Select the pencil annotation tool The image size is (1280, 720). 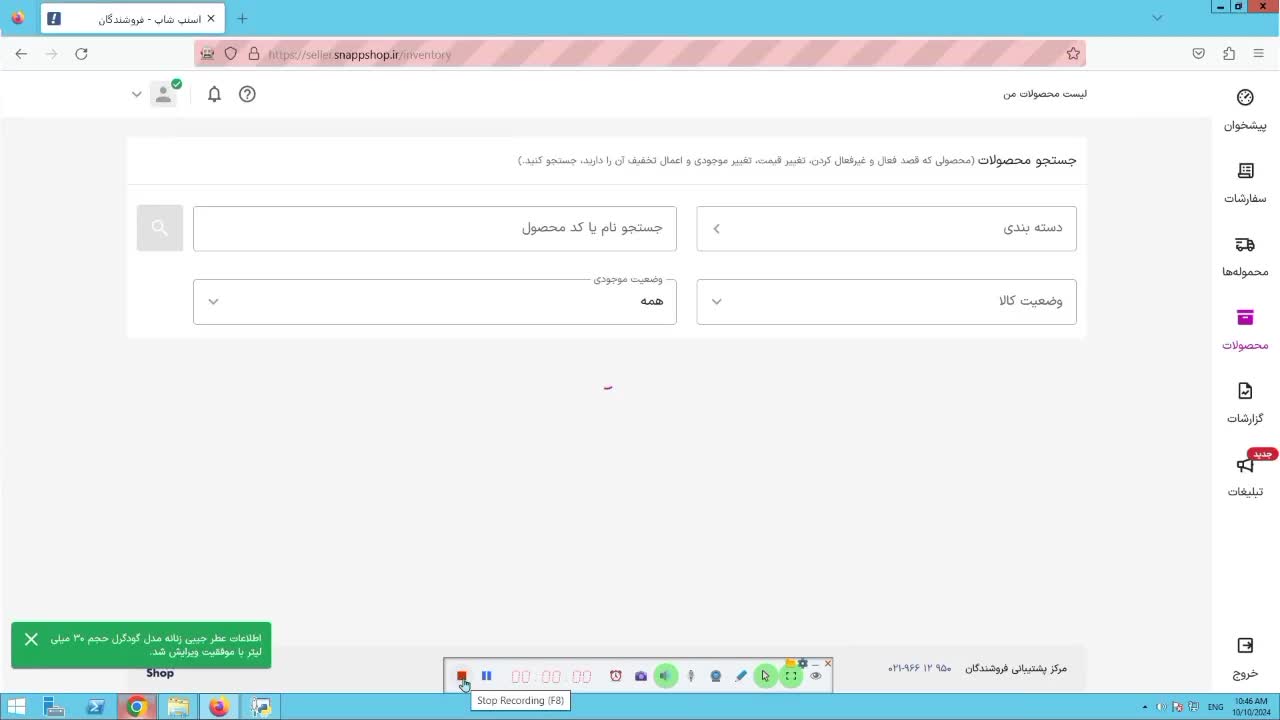click(x=741, y=676)
